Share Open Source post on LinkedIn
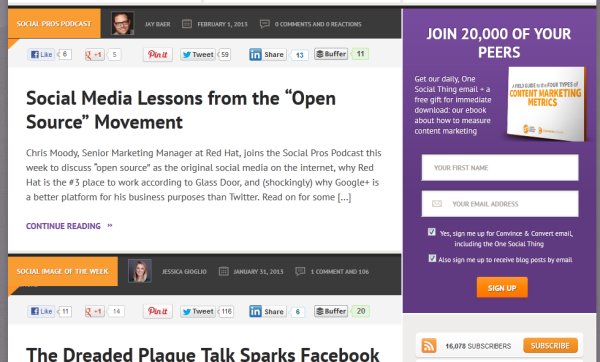Viewport: 600px width, 362px height. click(x=267, y=54)
